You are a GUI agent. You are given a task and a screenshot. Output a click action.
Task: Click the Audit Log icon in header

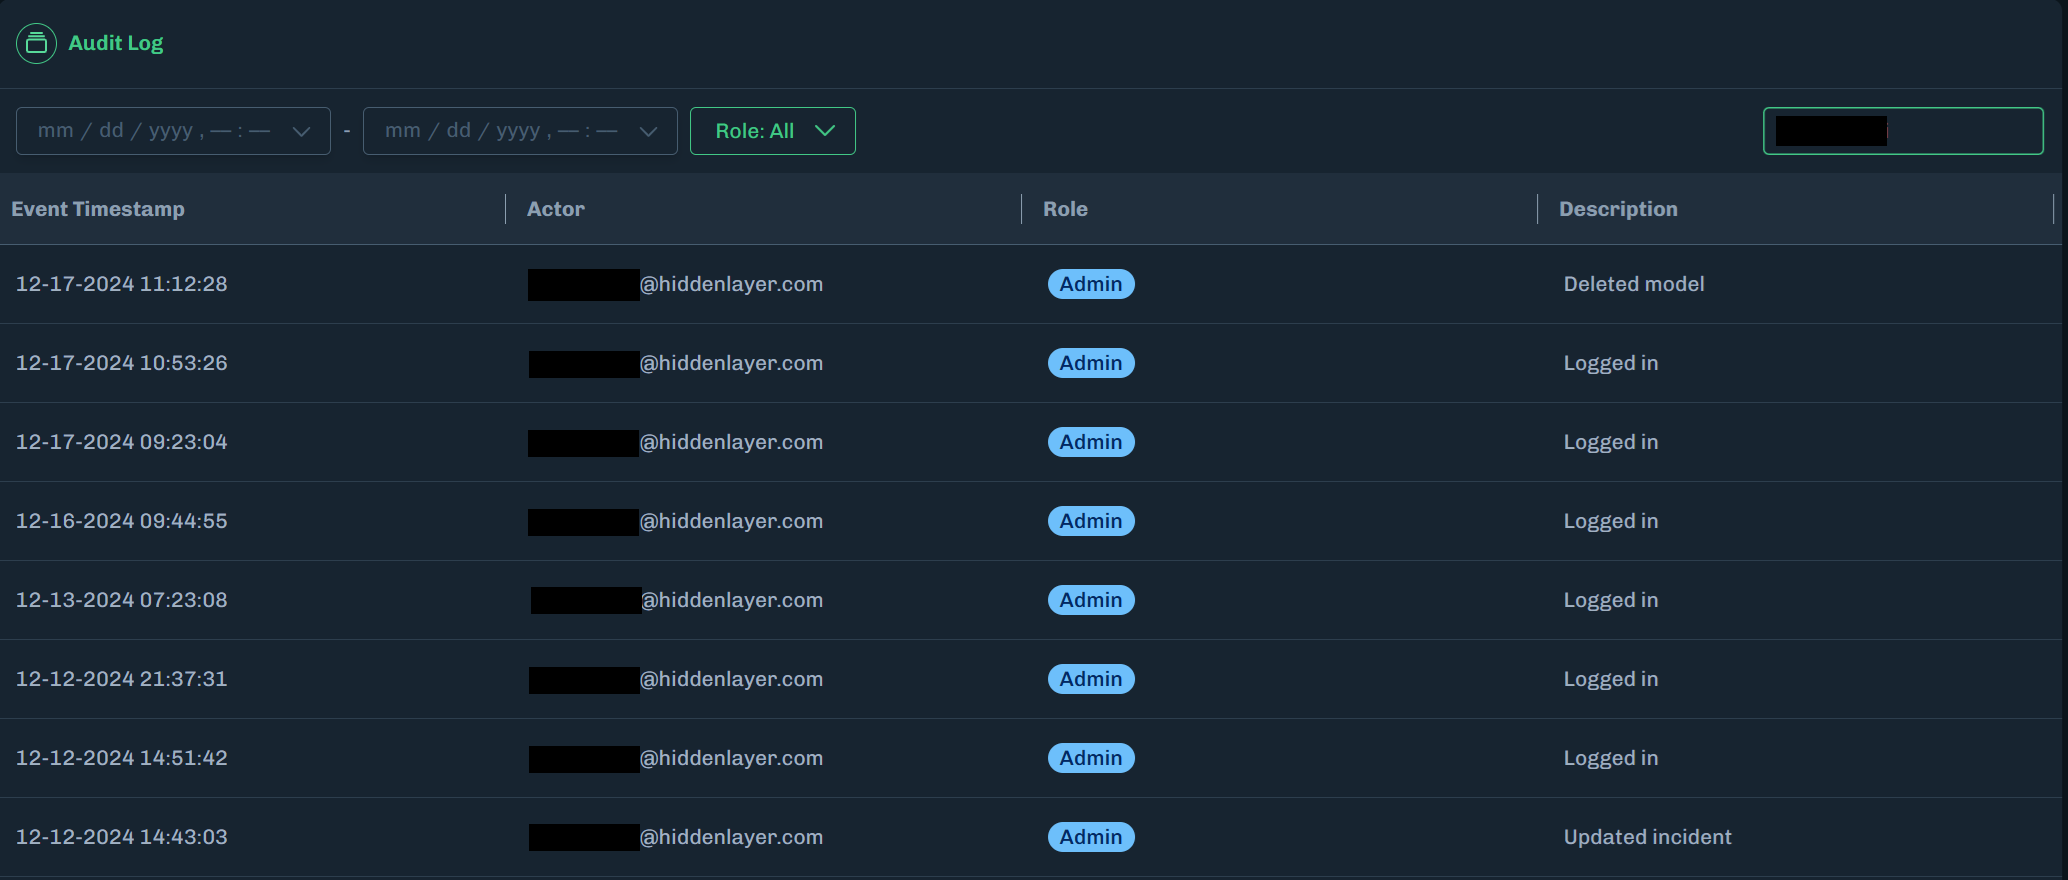[x=36, y=43]
